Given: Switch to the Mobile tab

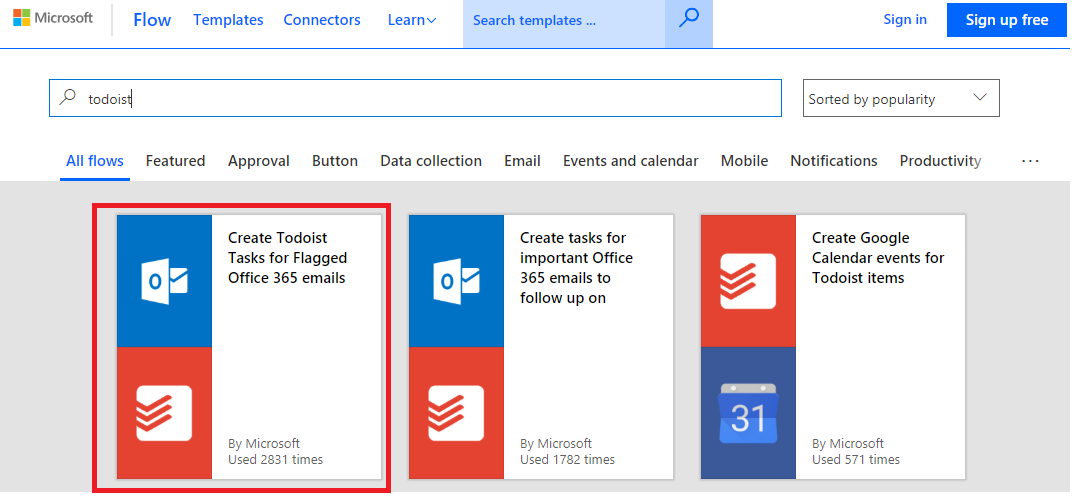Looking at the screenshot, I should 745,161.
